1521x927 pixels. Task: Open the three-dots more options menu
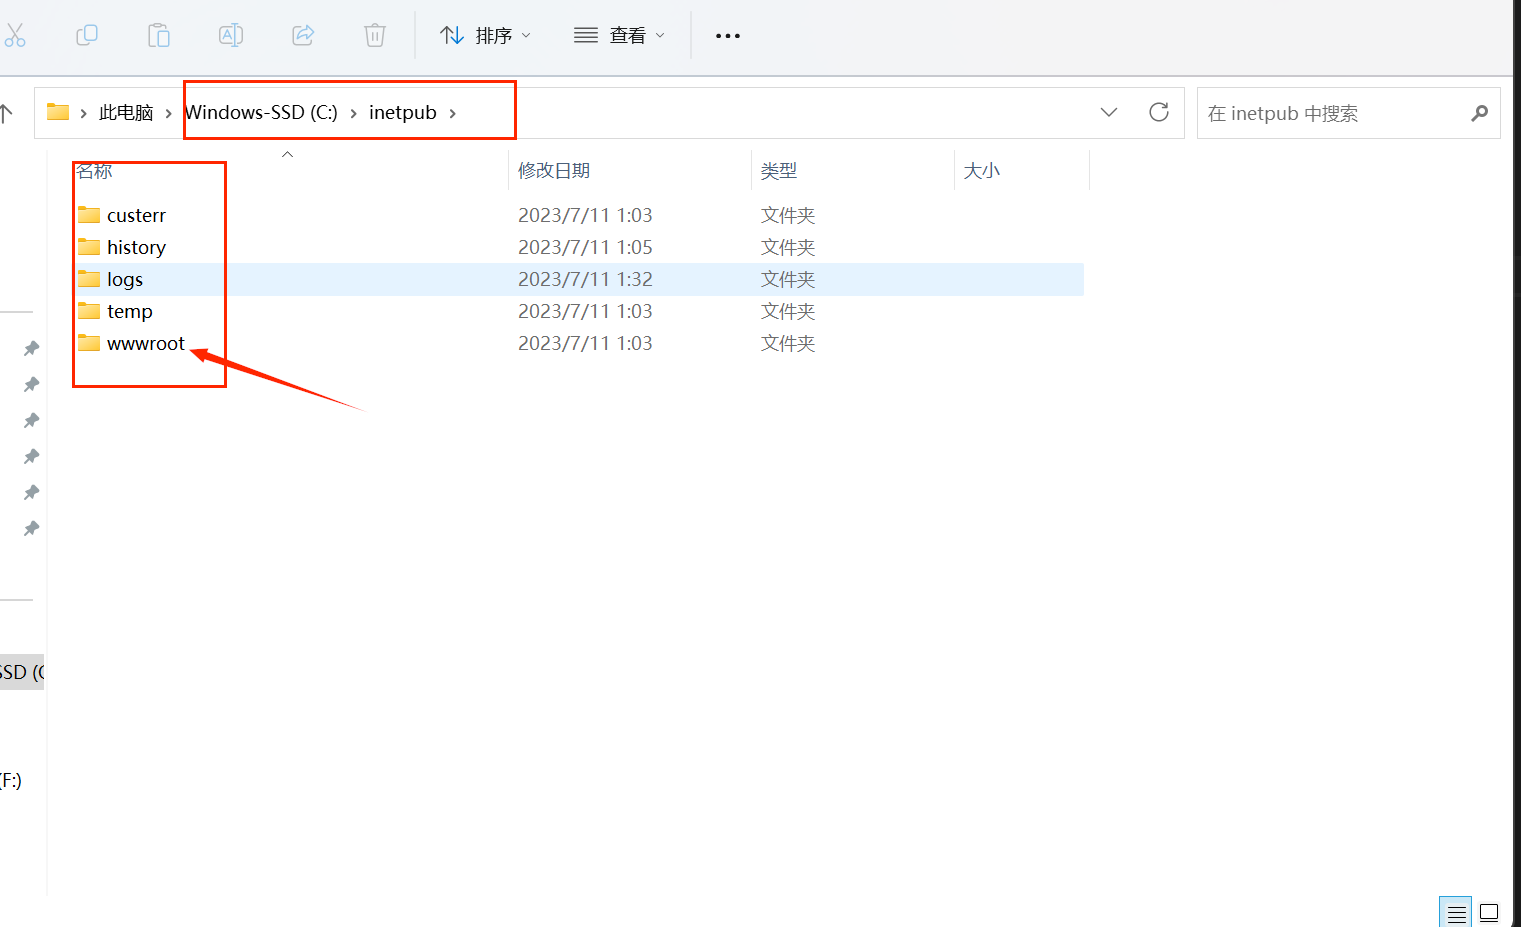pos(728,35)
